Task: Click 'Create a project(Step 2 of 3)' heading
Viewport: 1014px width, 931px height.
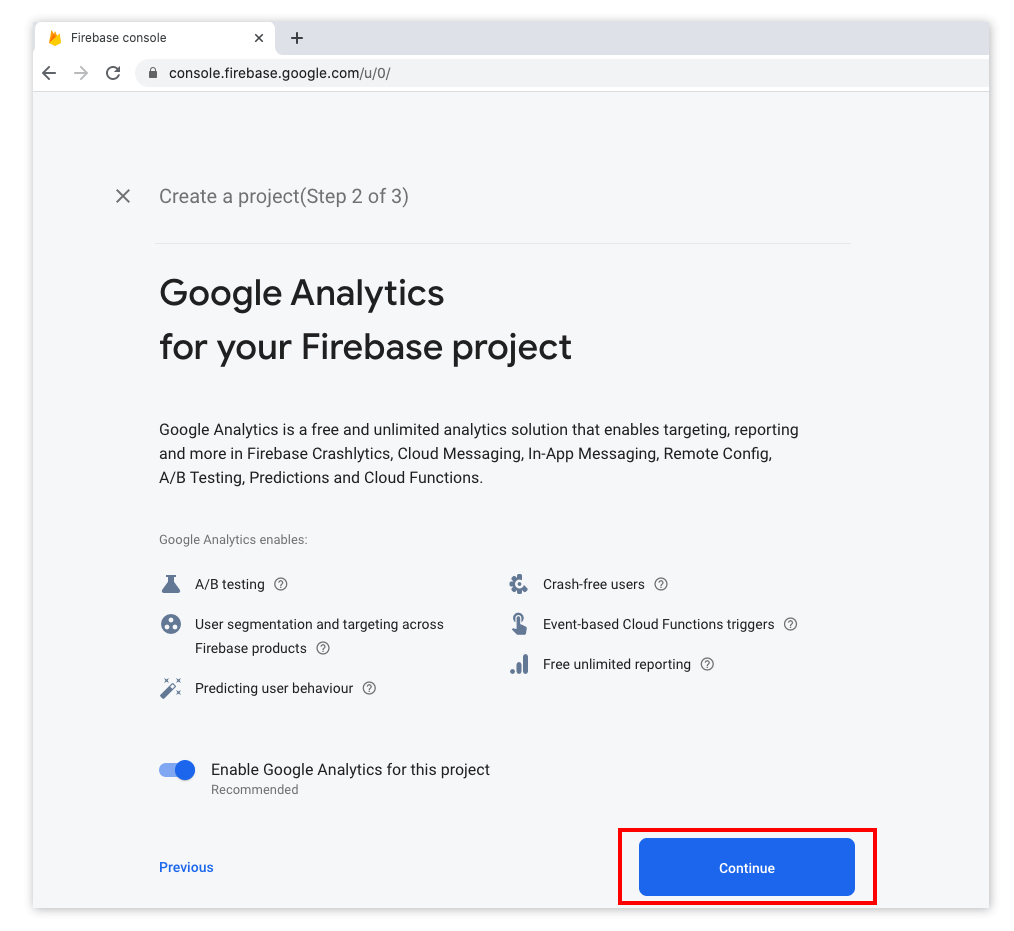Action: coord(284,197)
